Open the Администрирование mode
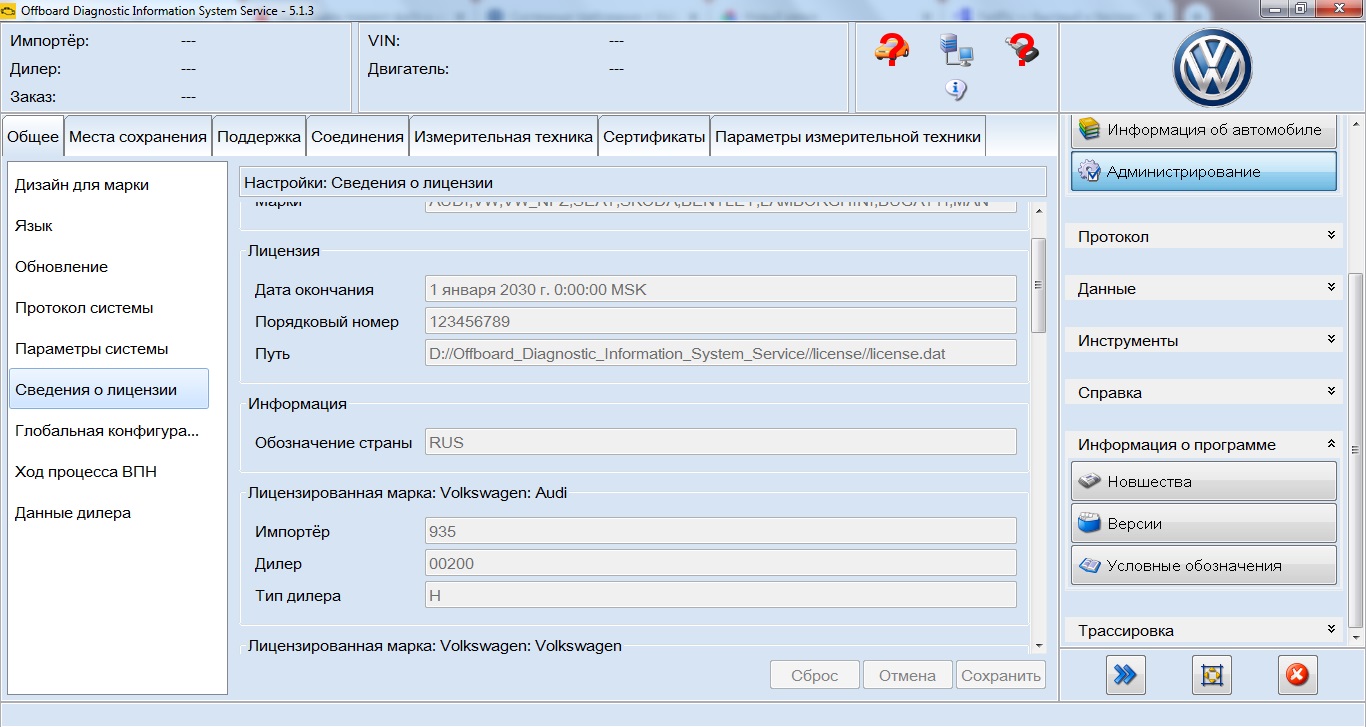The image size is (1366, 727). tap(1204, 171)
